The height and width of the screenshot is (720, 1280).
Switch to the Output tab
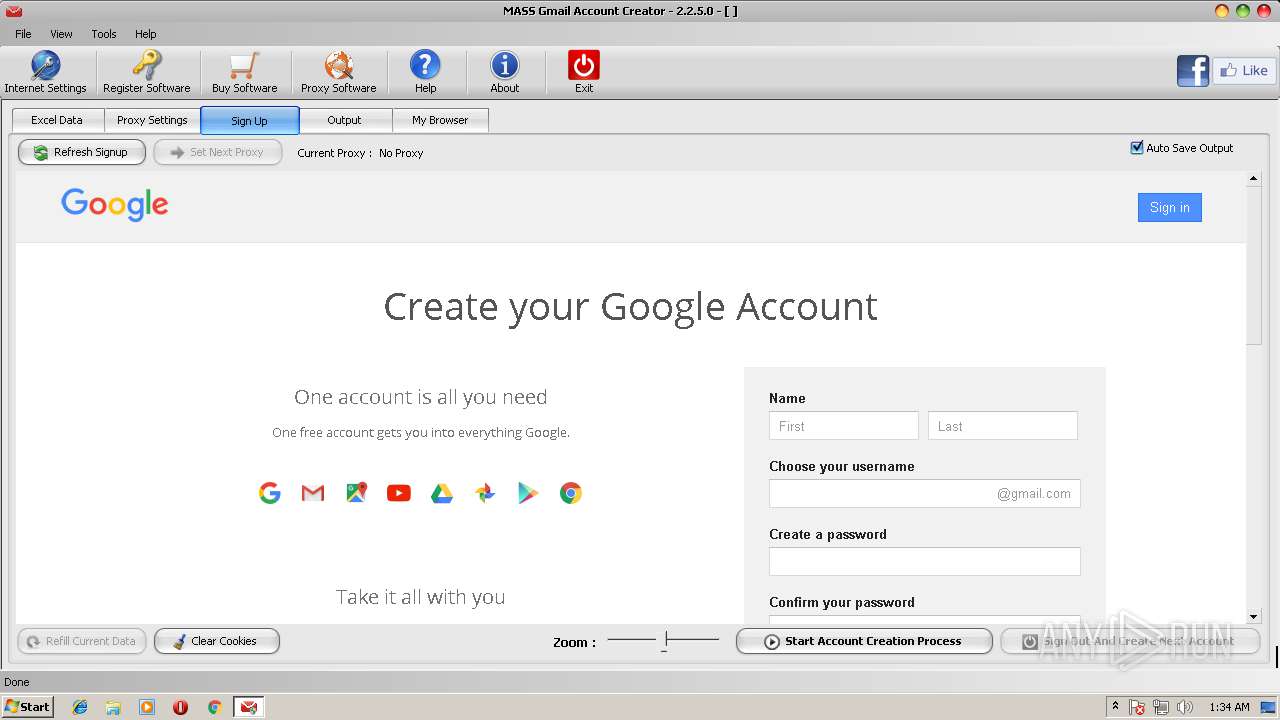[x=344, y=120]
